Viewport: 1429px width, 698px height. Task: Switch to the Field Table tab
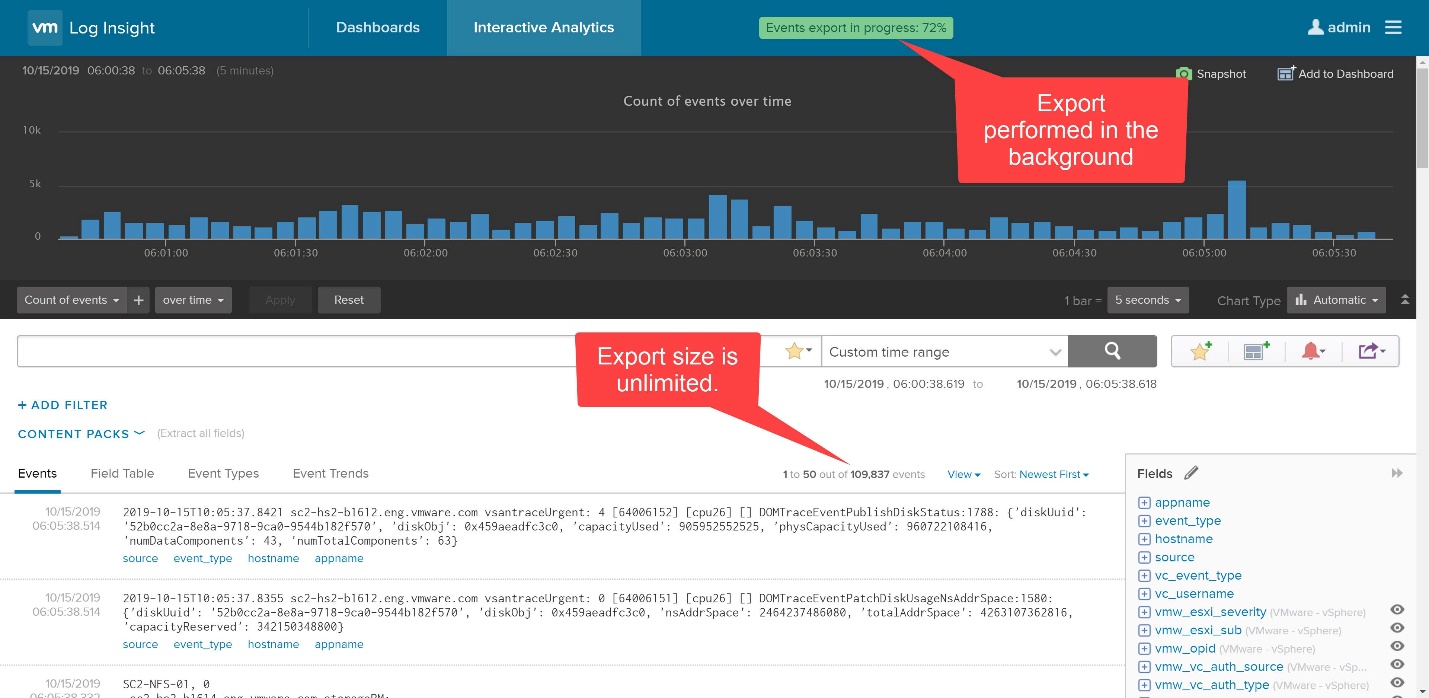coord(123,474)
